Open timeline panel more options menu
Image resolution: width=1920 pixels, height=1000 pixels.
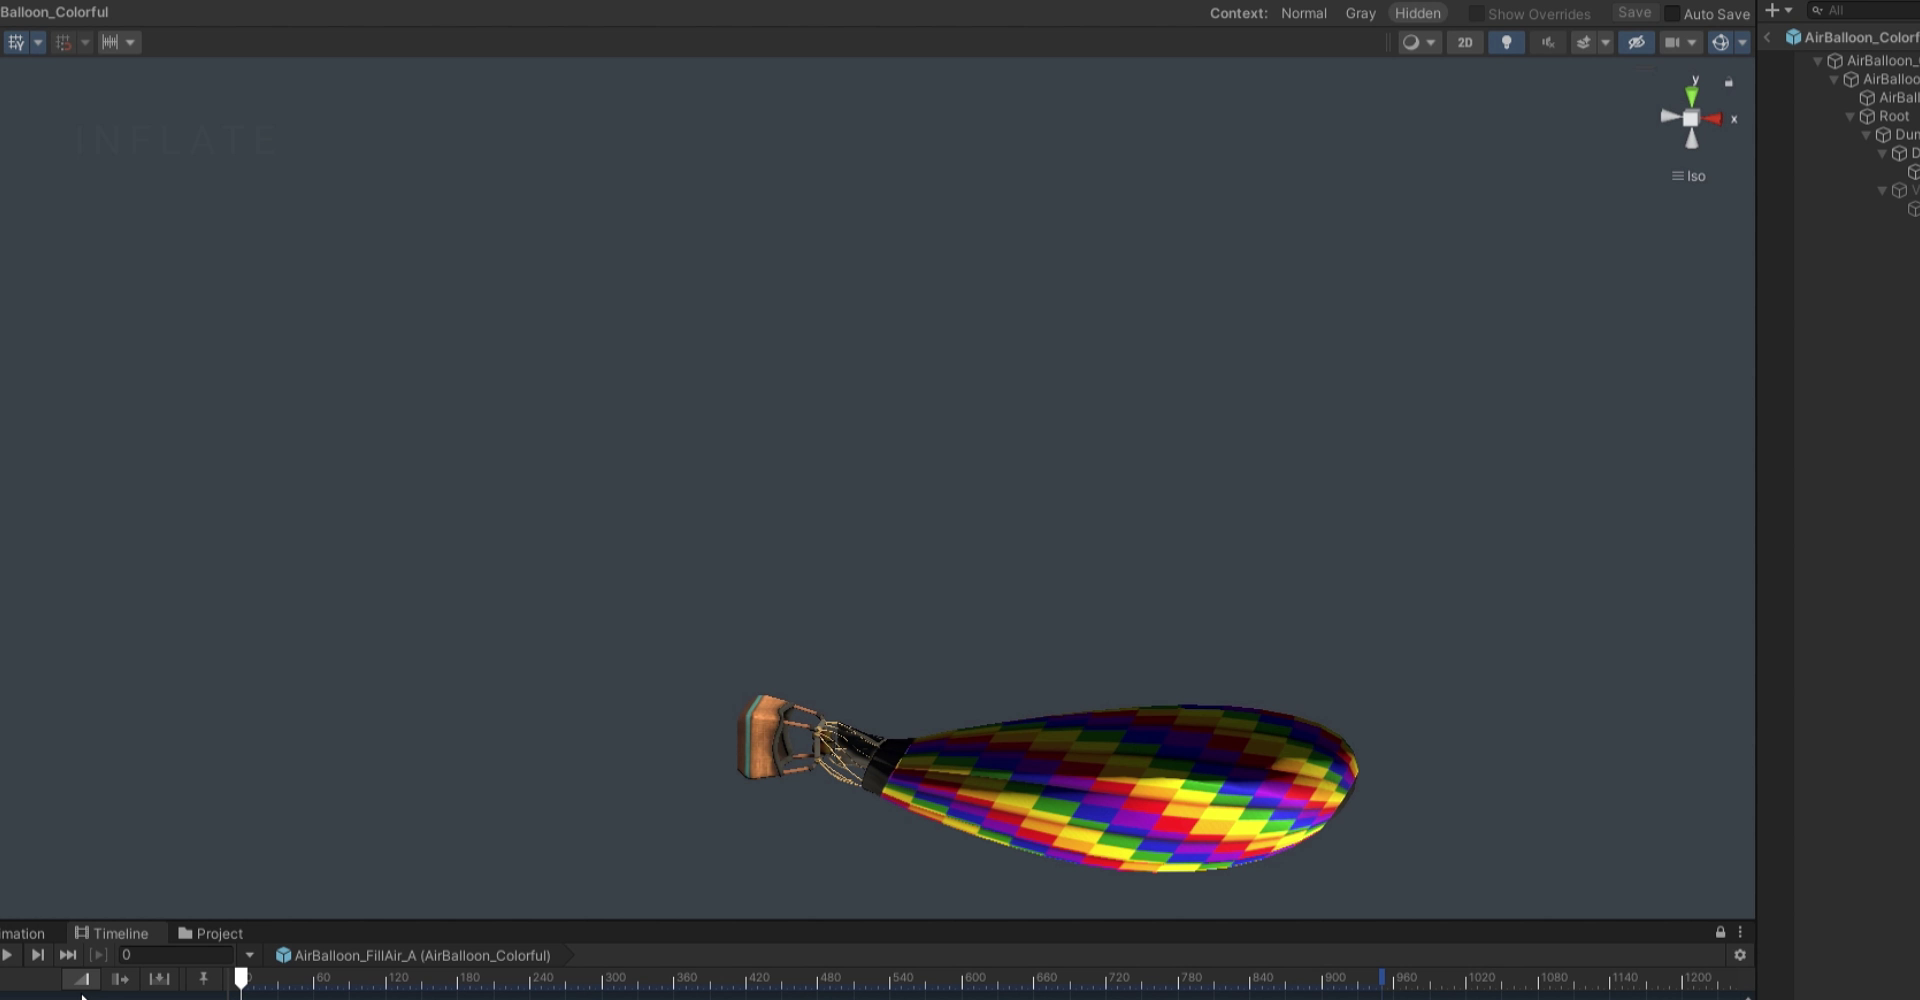pyautogui.click(x=1740, y=932)
